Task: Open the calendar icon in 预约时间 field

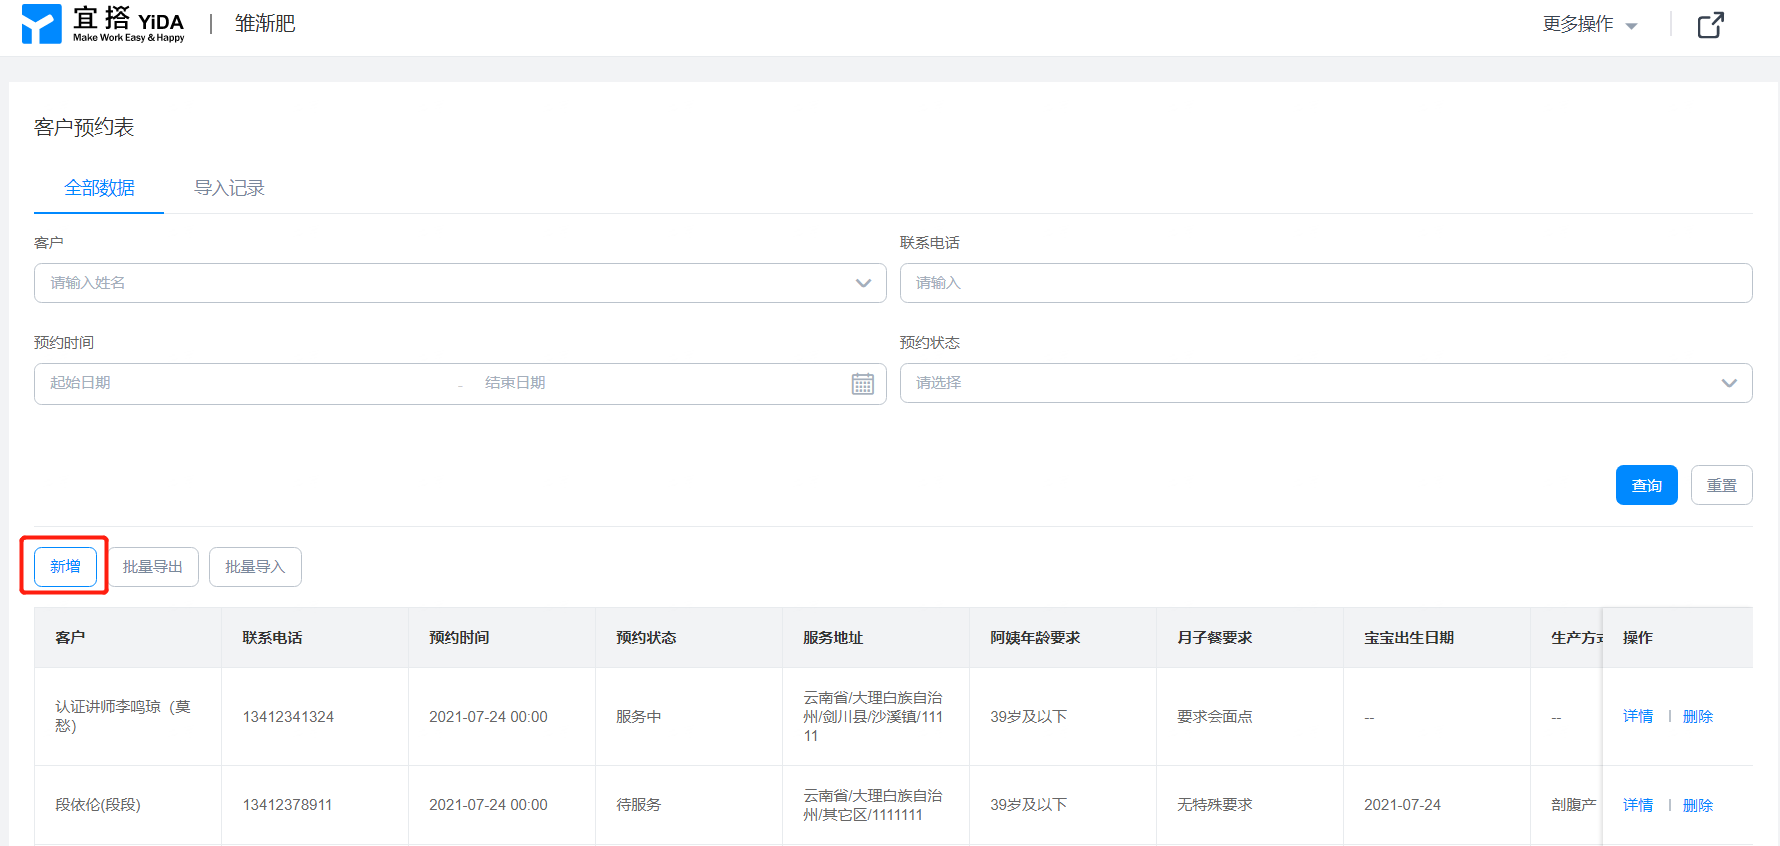Action: tap(863, 384)
